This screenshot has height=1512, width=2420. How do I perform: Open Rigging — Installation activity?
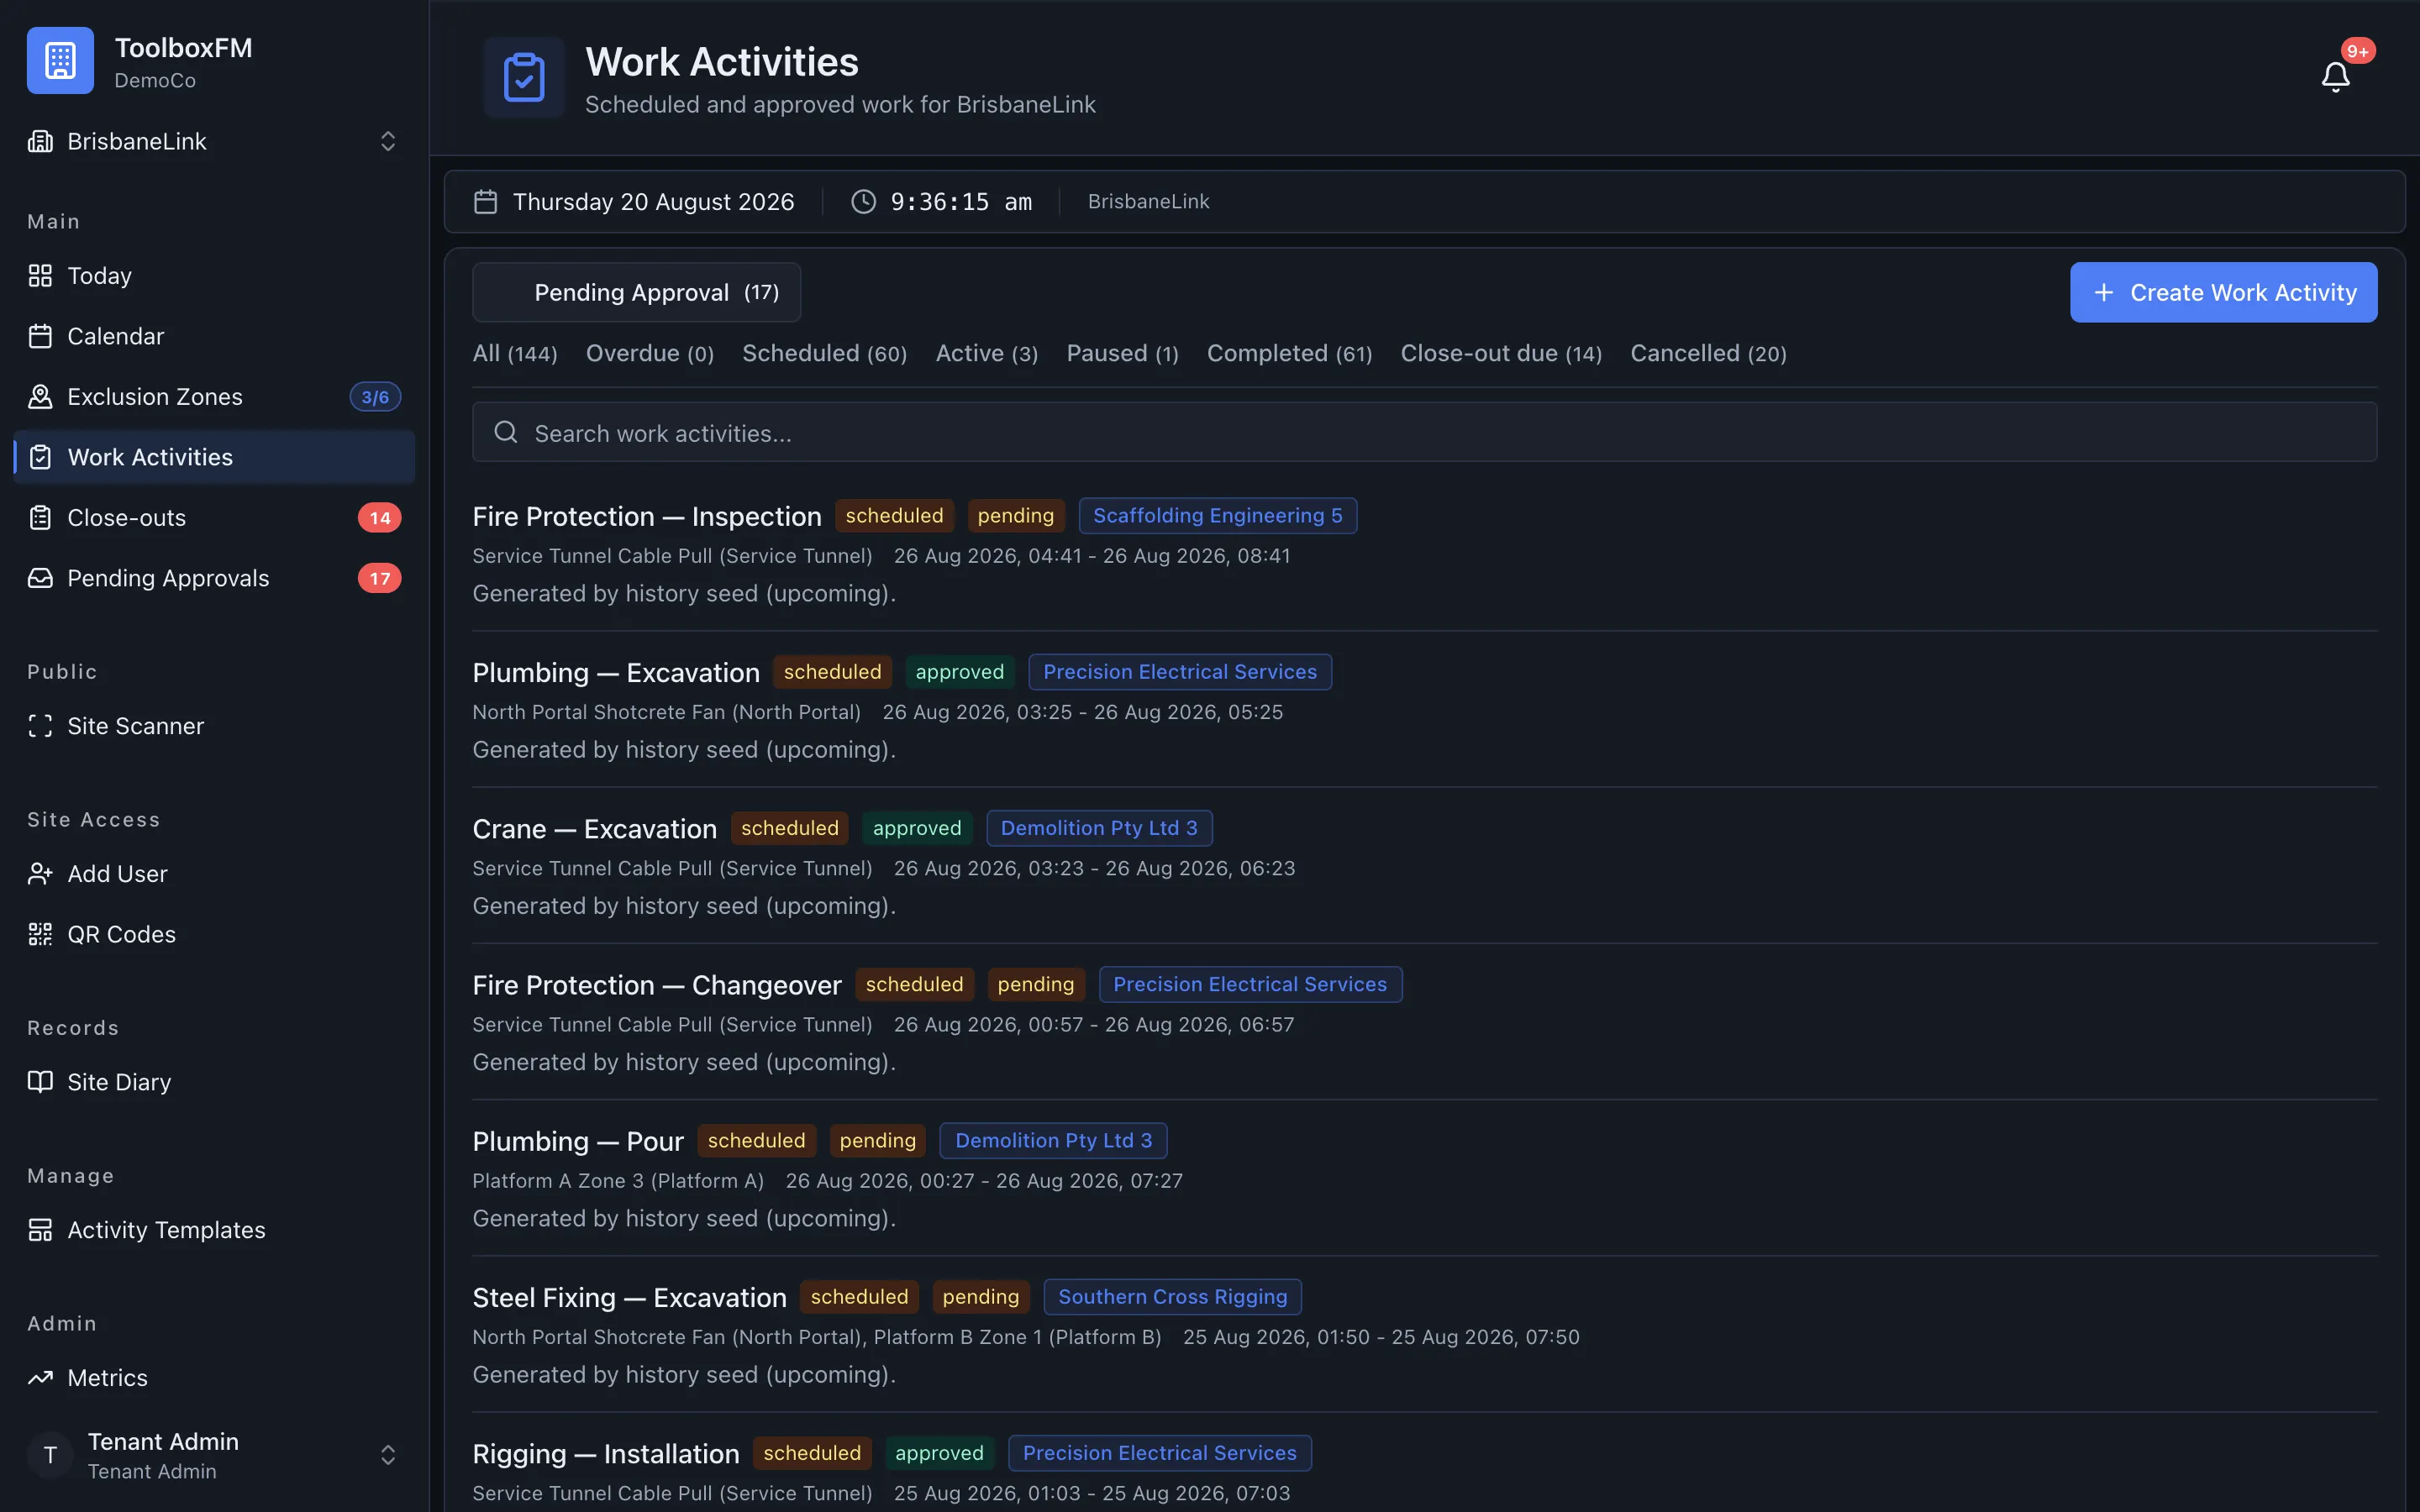pyautogui.click(x=606, y=1453)
